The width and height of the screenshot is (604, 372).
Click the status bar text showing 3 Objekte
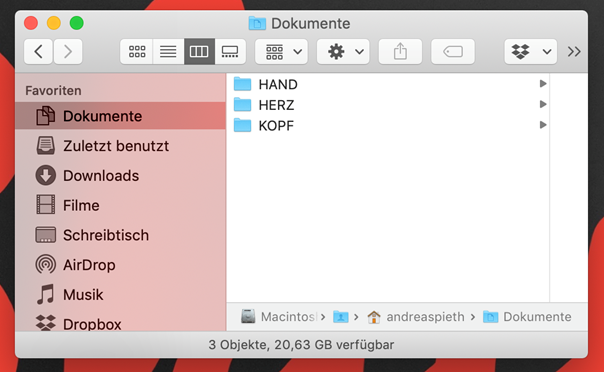coord(301,345)
